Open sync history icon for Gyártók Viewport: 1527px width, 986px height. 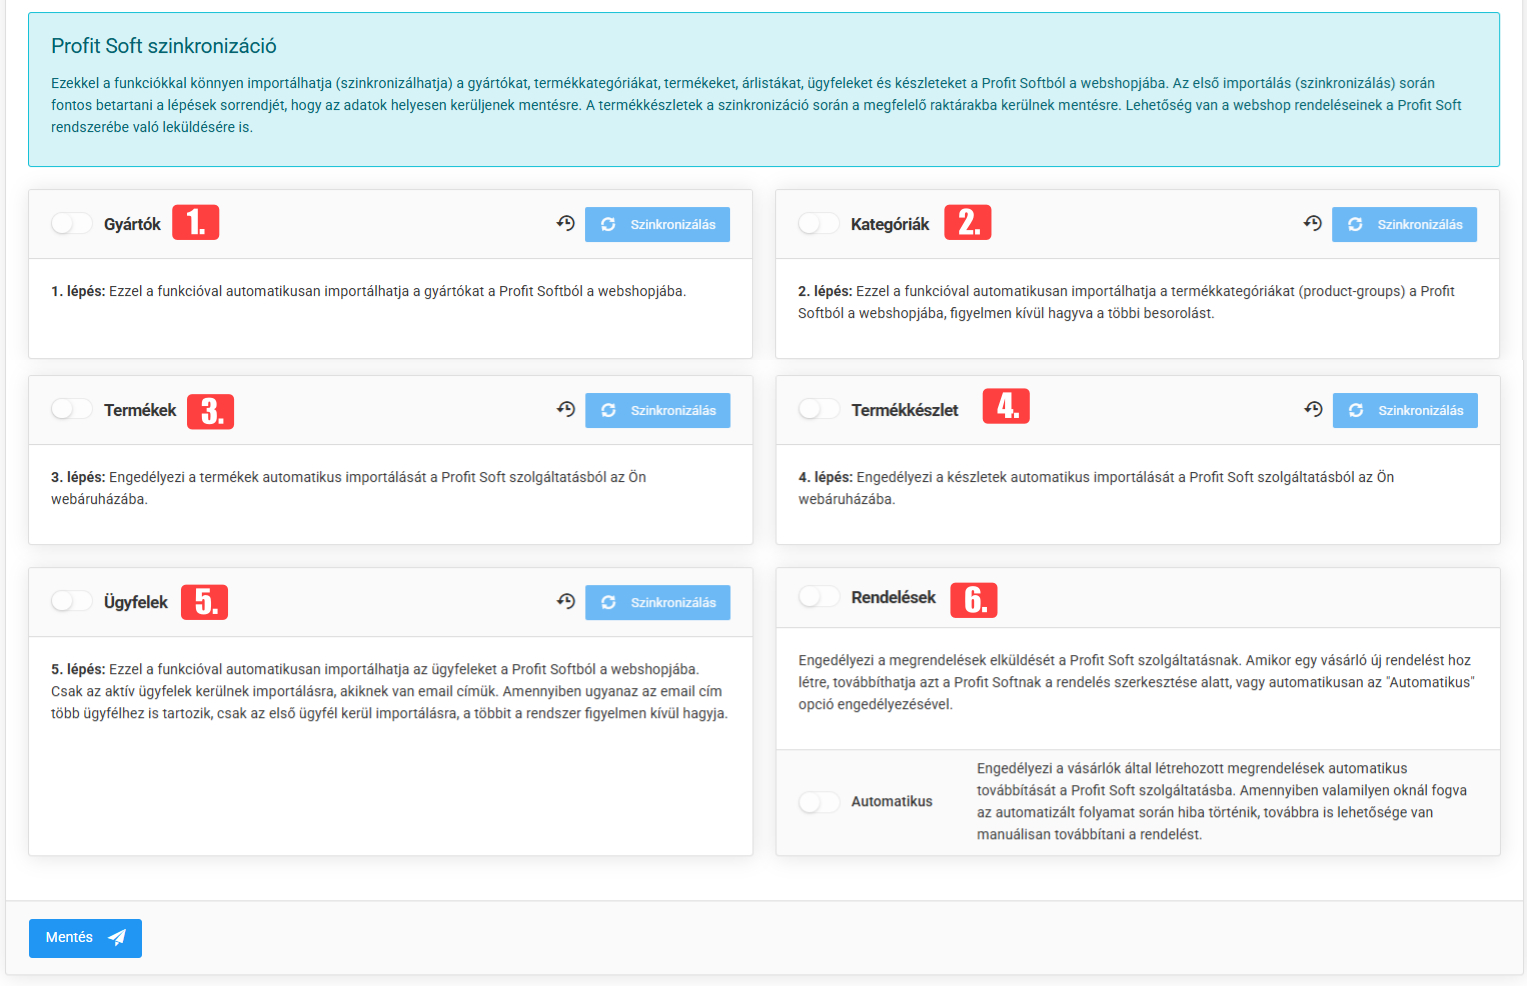point(566,223)
